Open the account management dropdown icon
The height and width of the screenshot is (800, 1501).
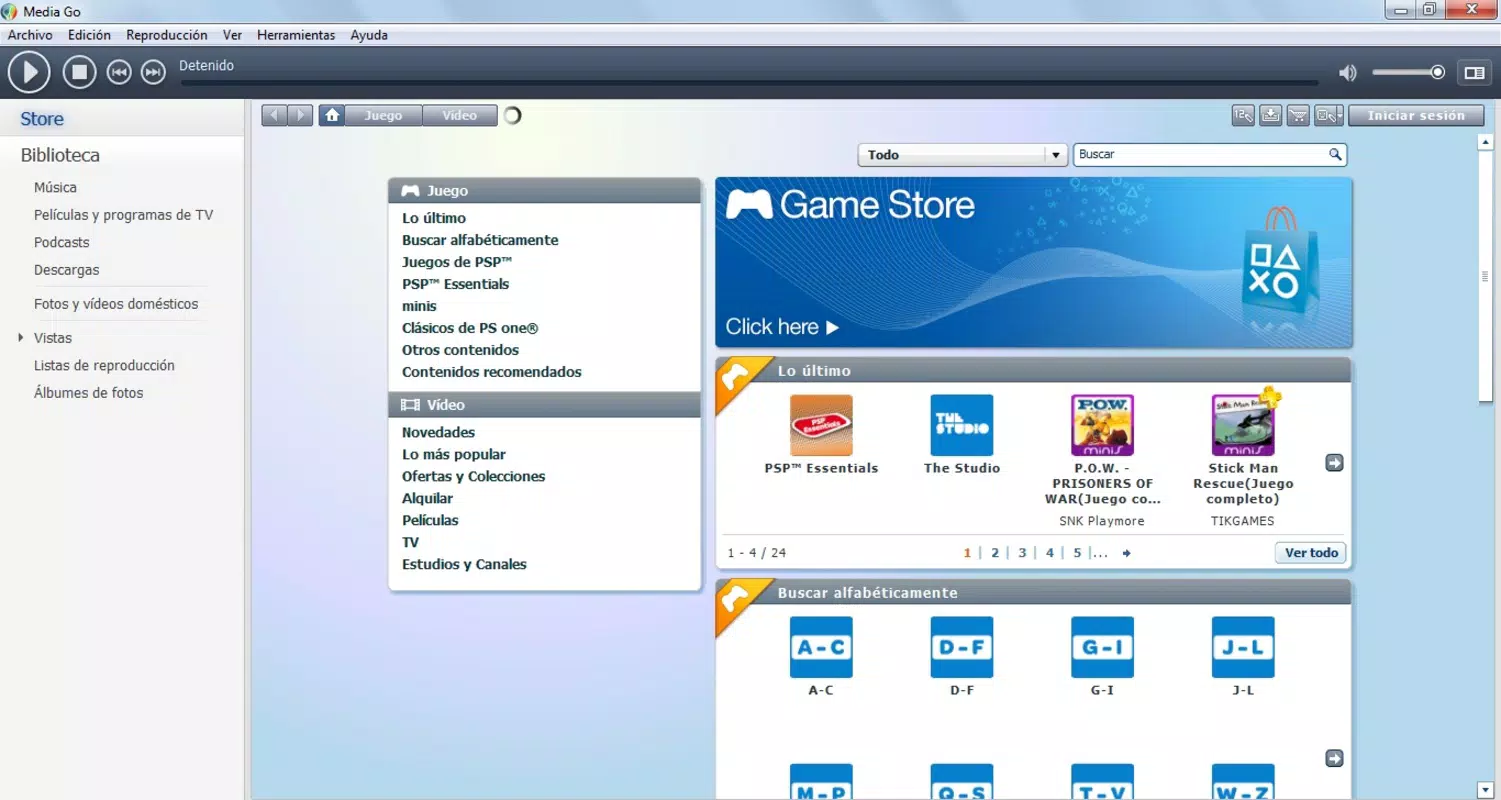1329,115
